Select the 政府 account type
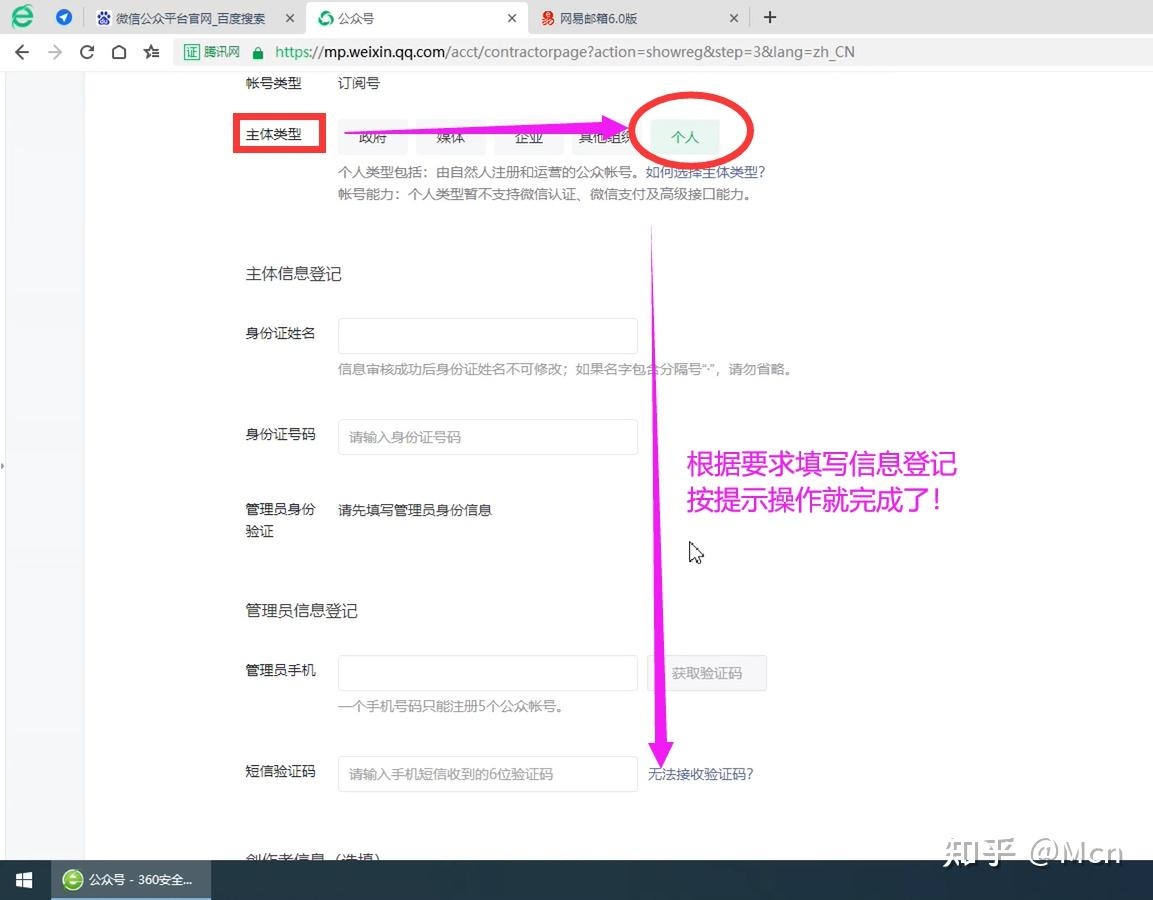The image size is (1153, 900). pyautogui.click(x=372, y=138)
